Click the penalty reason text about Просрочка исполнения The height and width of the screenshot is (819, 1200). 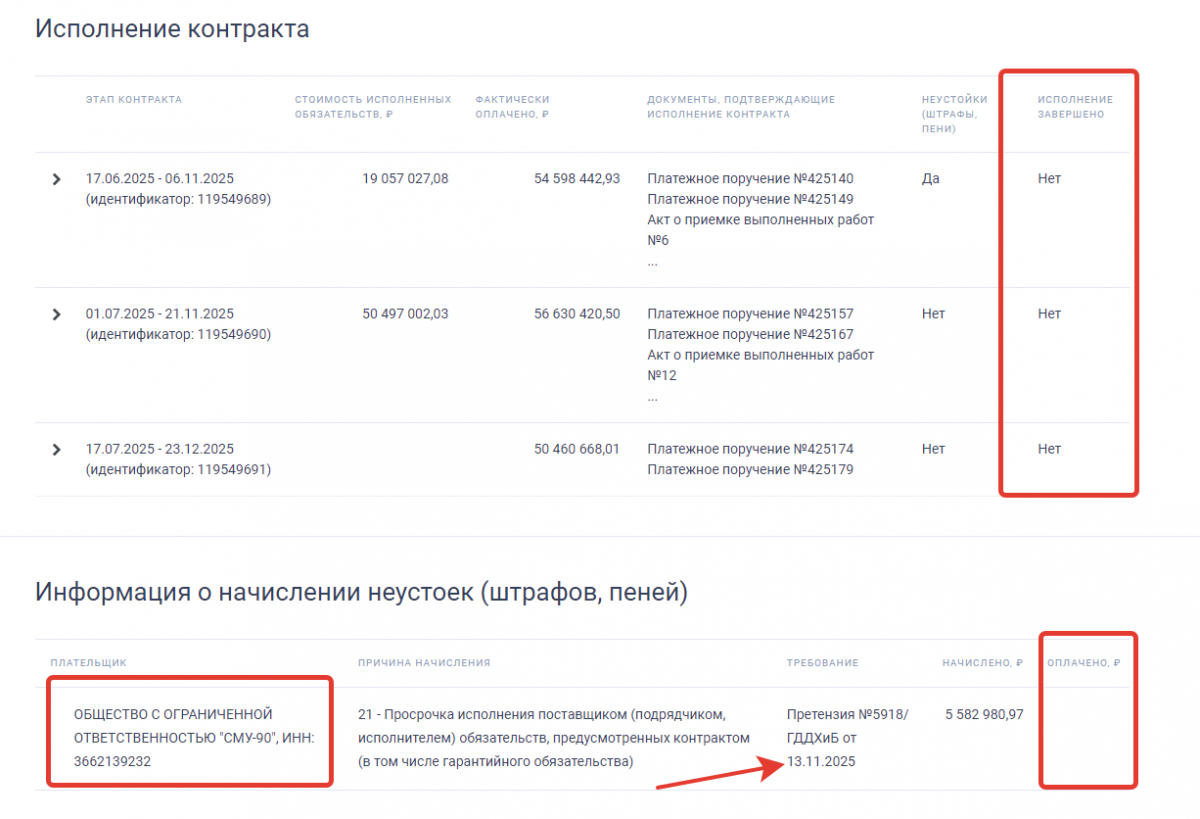point(553,737)
